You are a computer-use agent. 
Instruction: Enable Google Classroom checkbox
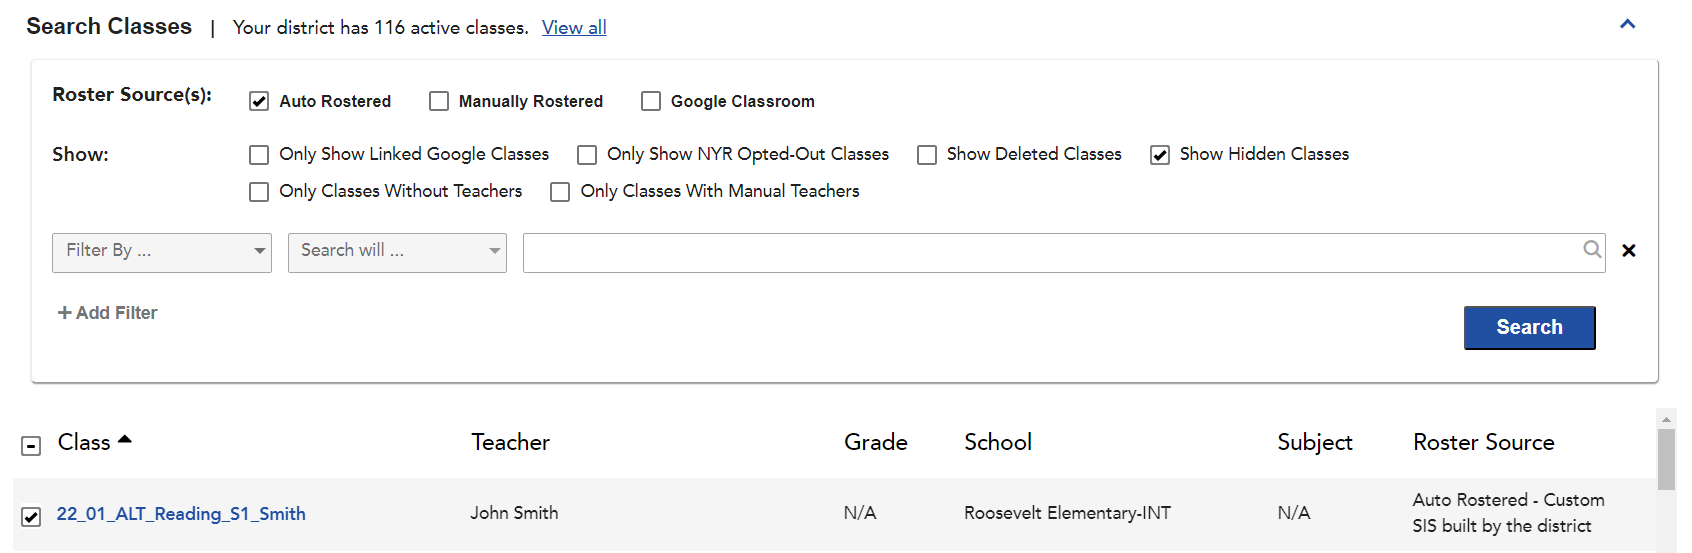point(651,101)
